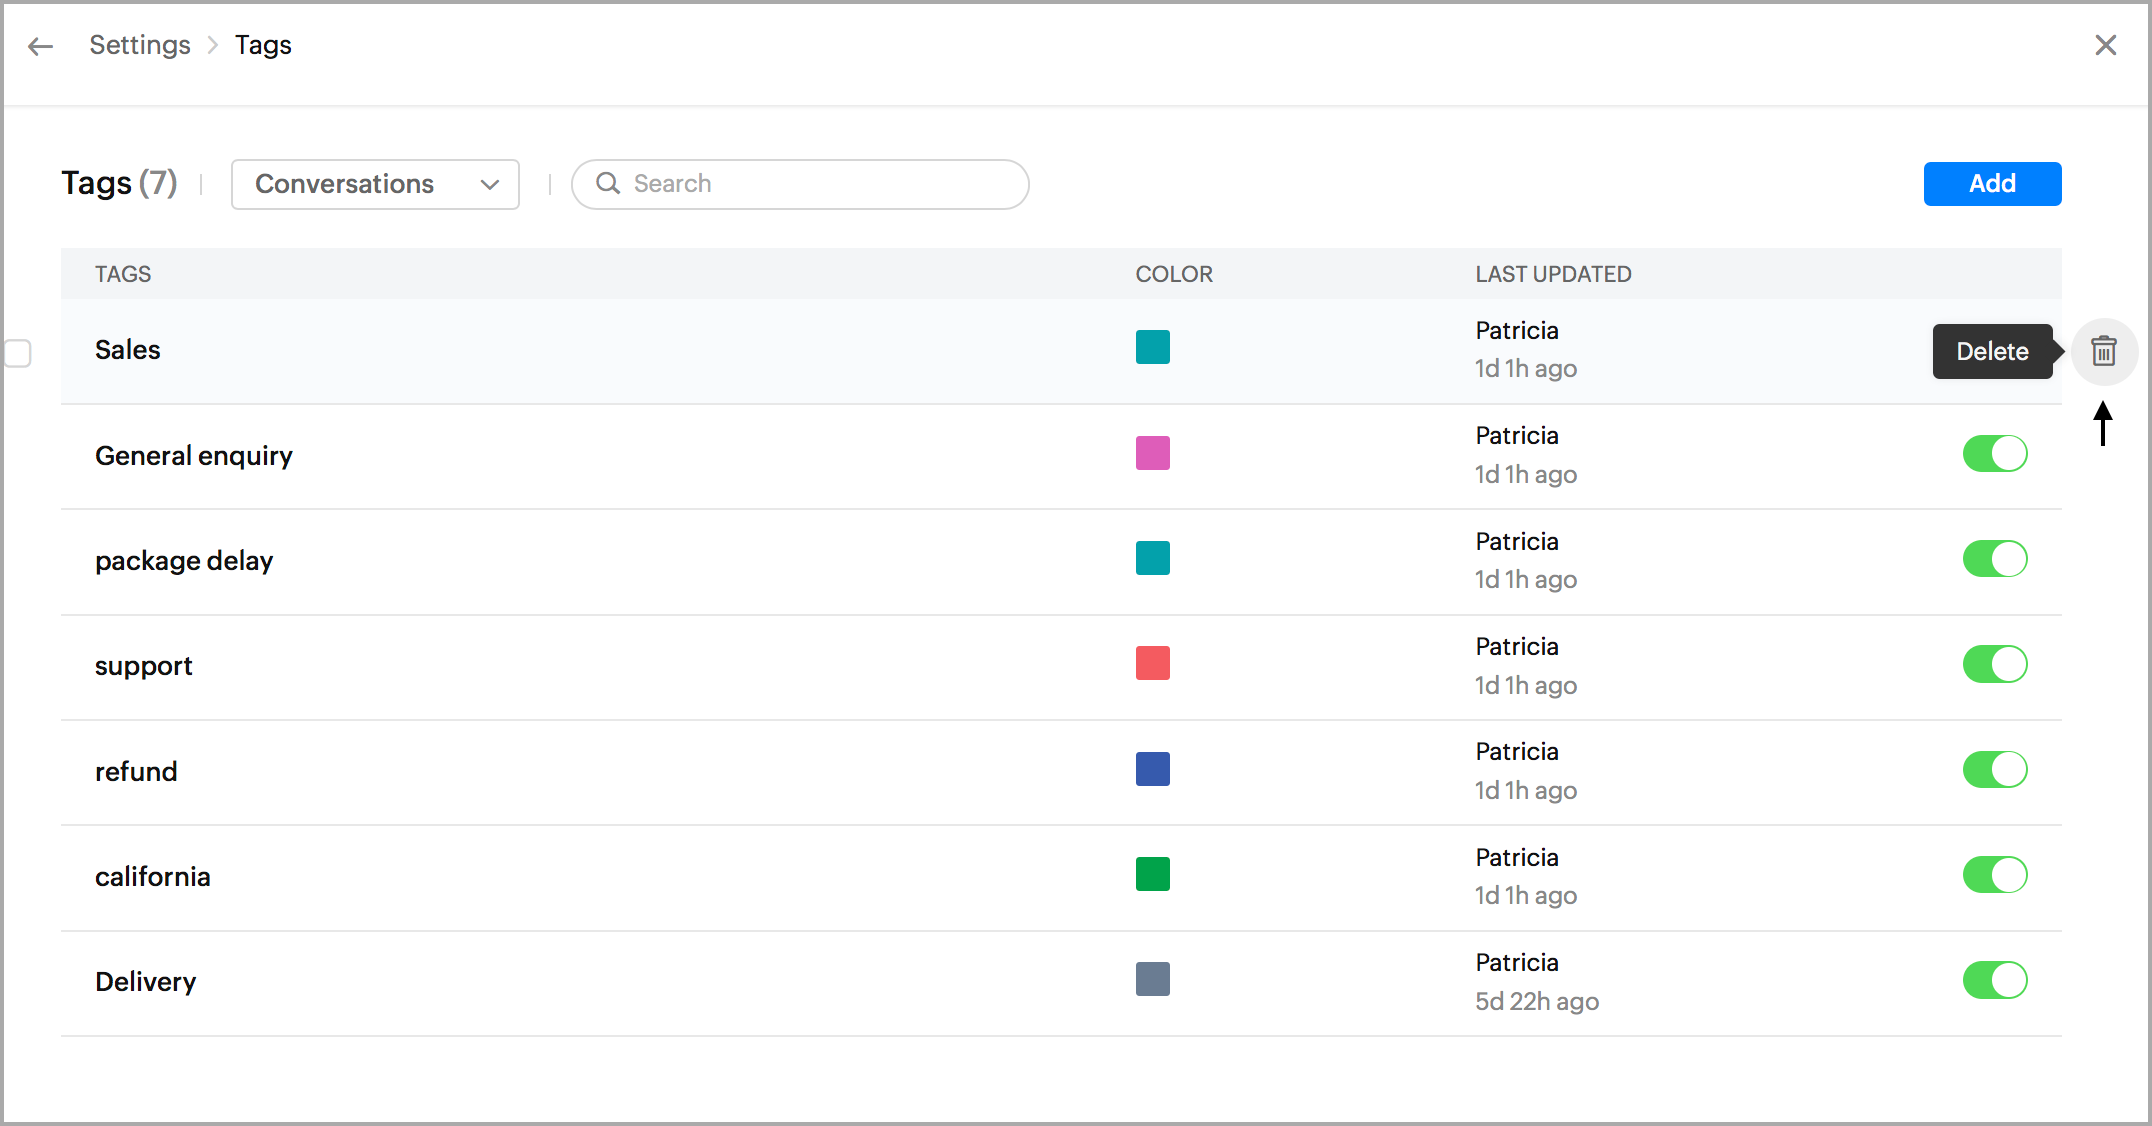Turn off the package delay toggle
Screen dimensions: 2152x1126
[x=1994, y=559]
